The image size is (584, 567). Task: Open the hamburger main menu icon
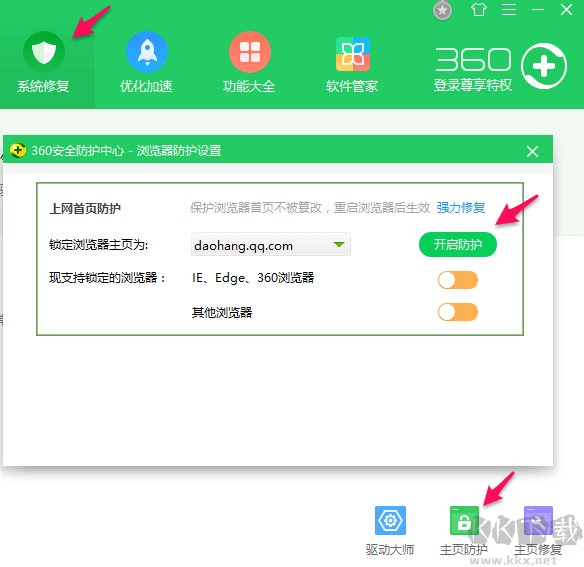click(x=509, y=10)
